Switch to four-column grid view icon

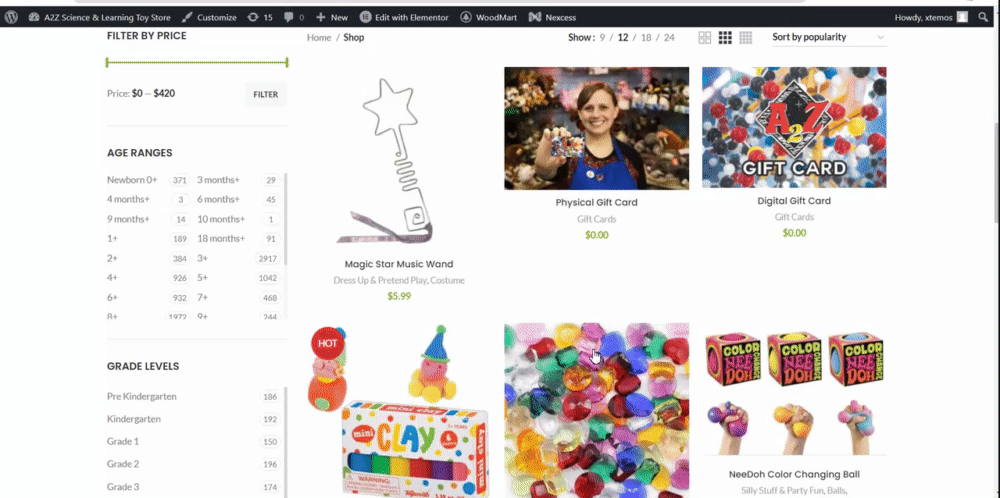(x=746, y=38)
